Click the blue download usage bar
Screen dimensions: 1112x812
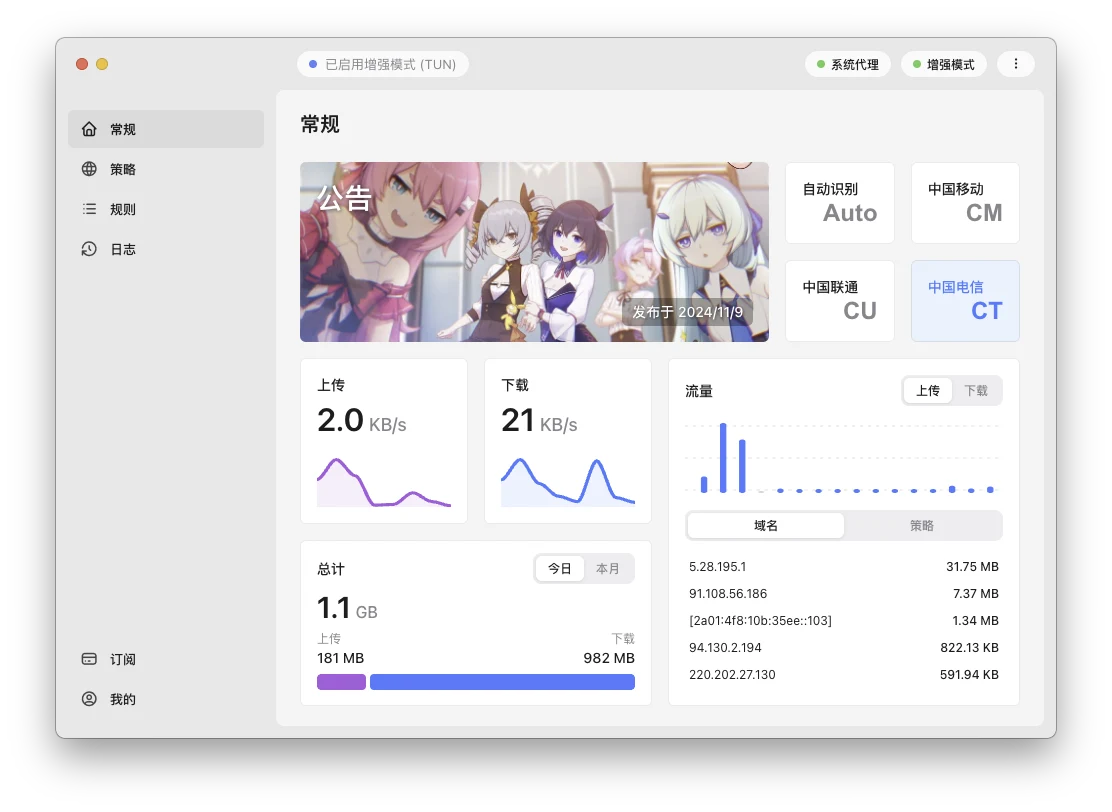(x=502, y=682)
